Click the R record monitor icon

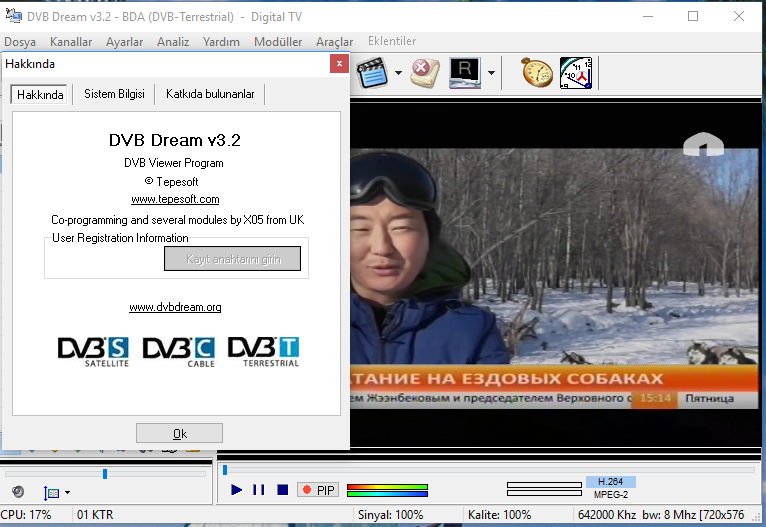point(465,73)
